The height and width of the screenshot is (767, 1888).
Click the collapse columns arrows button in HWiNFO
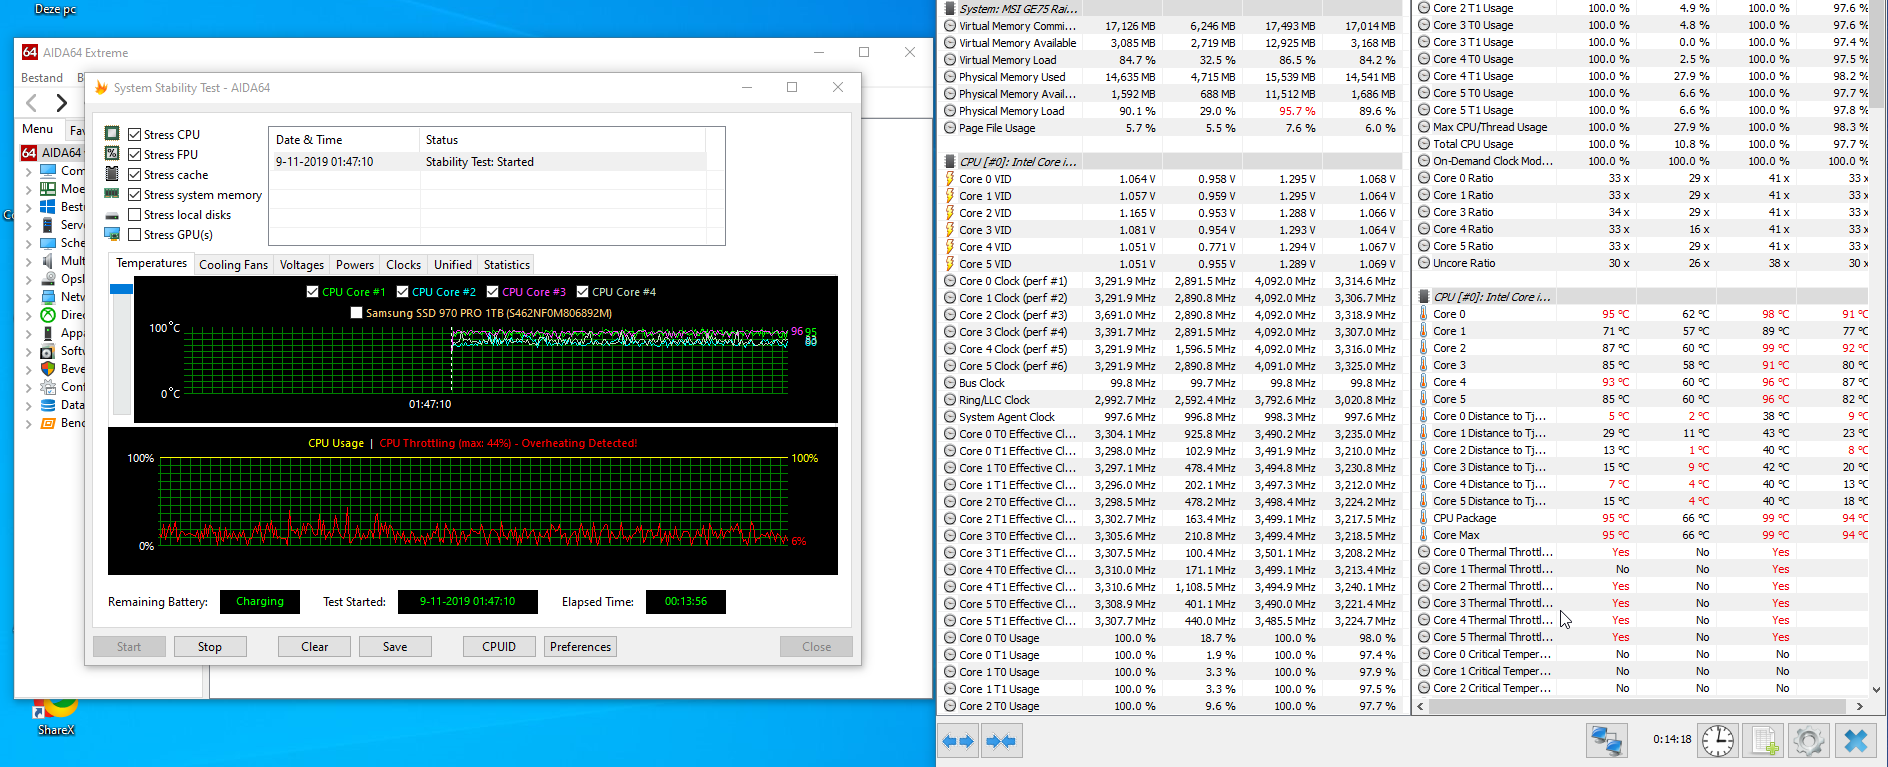pos(1001,741)
